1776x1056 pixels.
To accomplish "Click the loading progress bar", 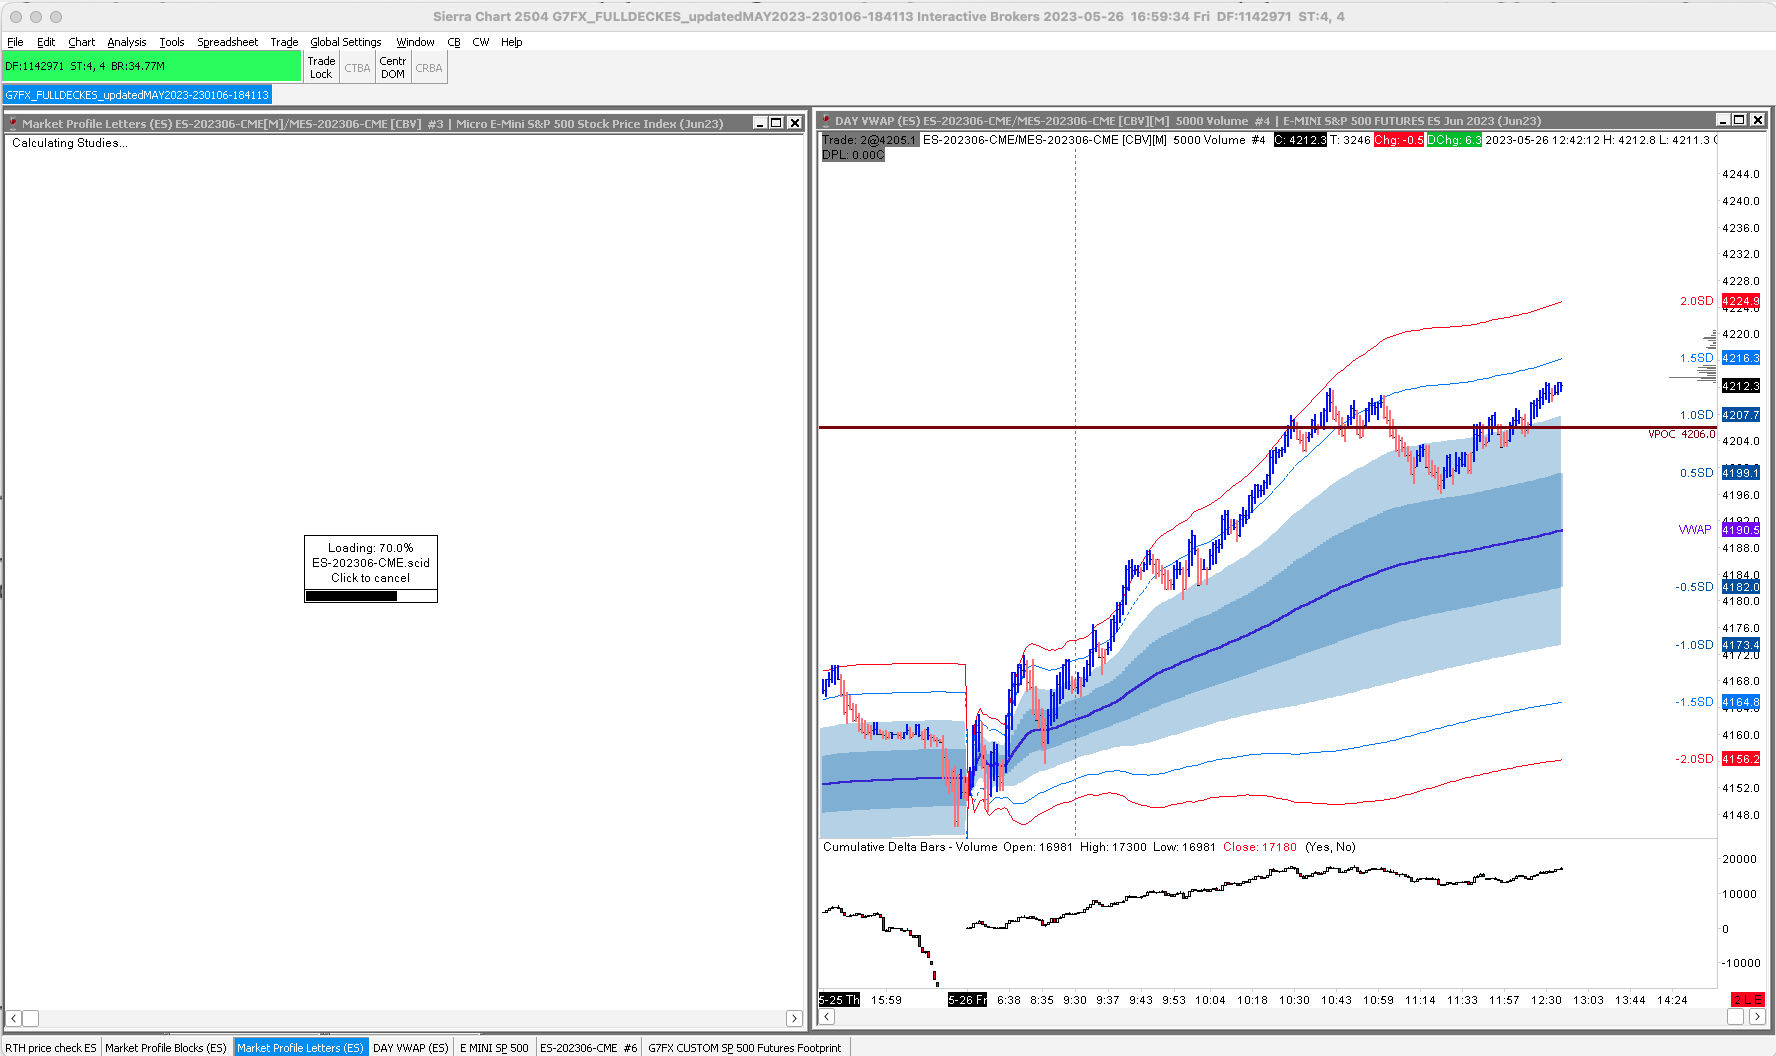I will (x=371, y=596).
